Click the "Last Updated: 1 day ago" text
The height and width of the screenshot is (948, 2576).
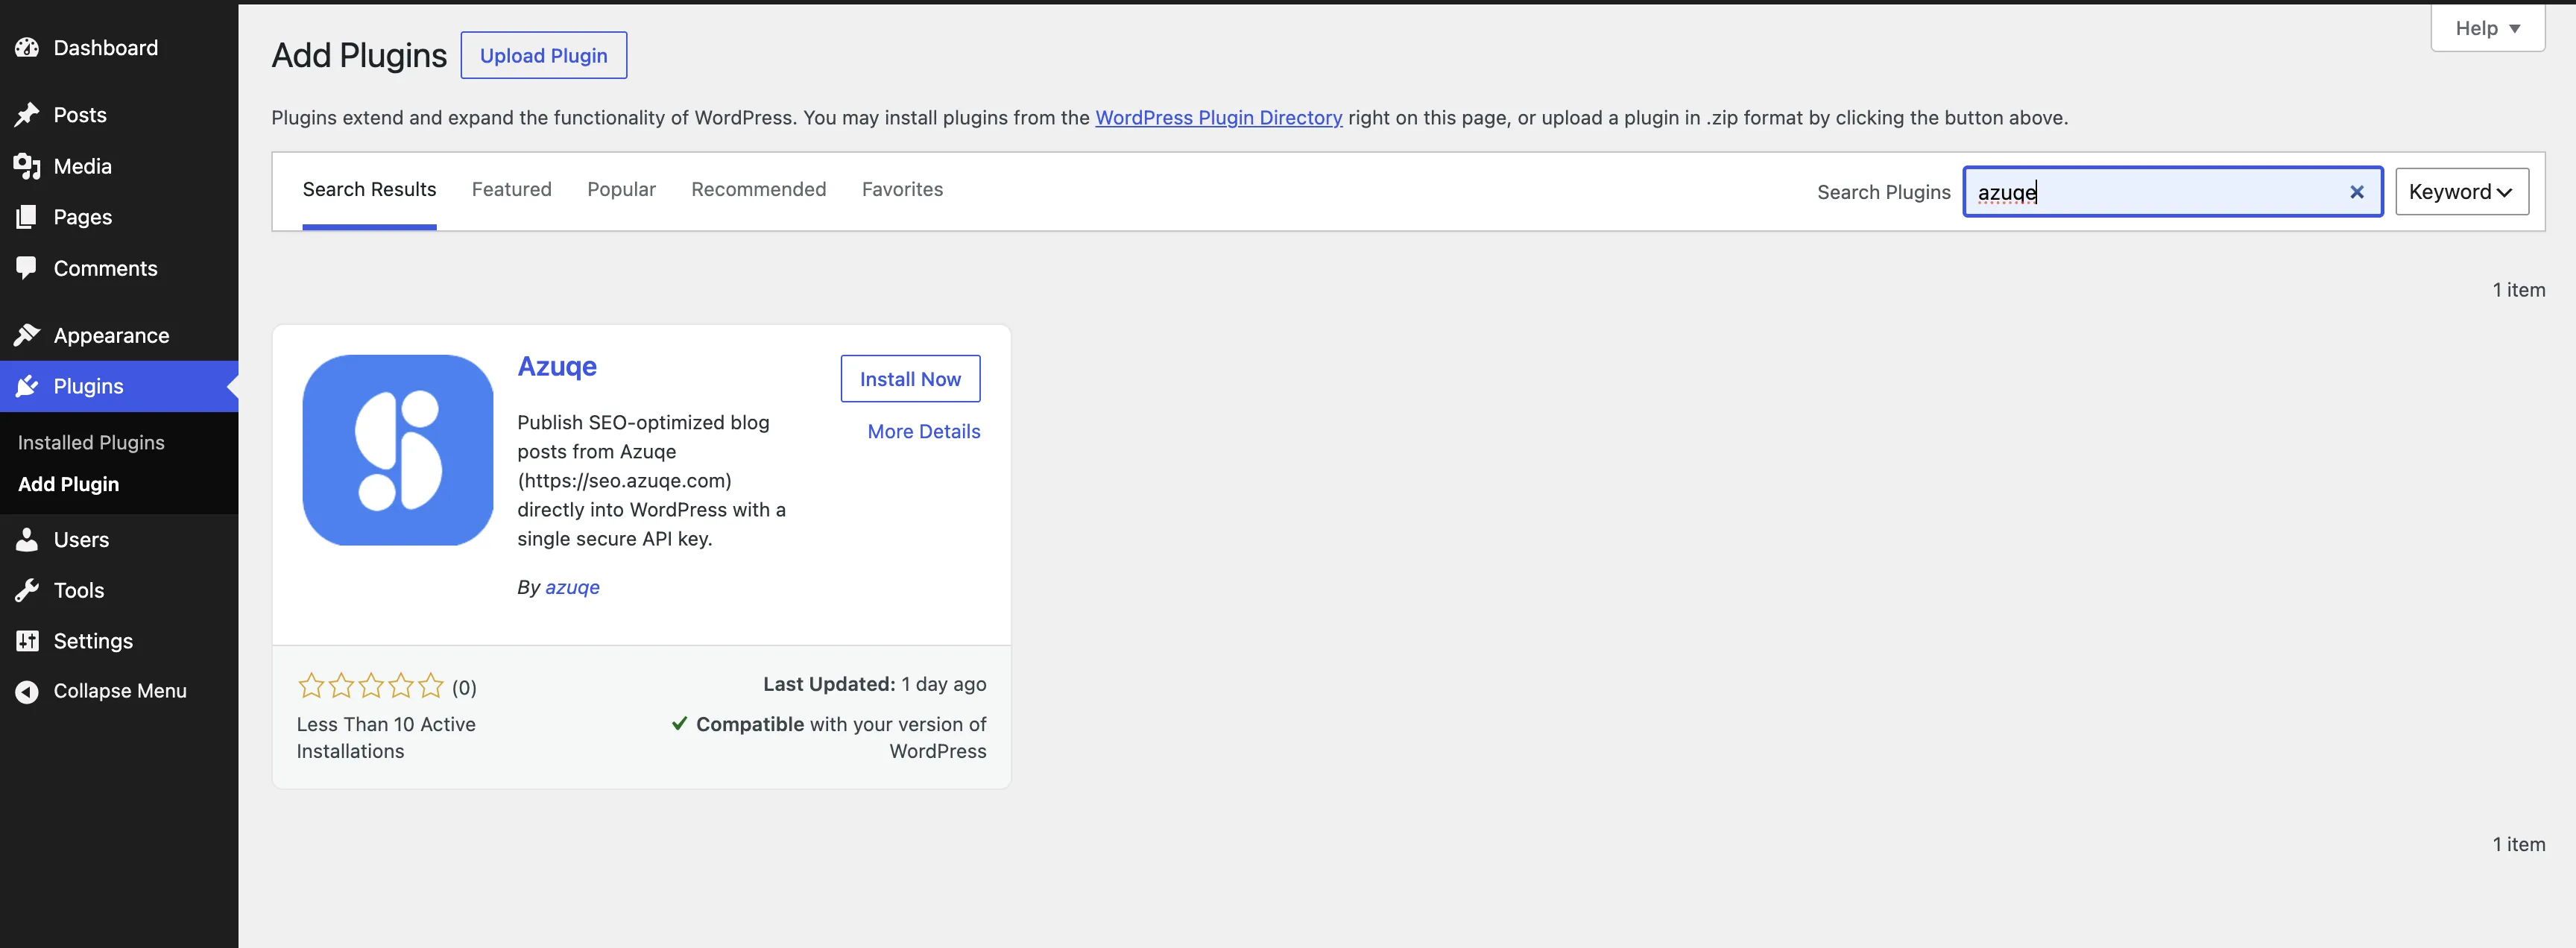(x=875, y=684)
